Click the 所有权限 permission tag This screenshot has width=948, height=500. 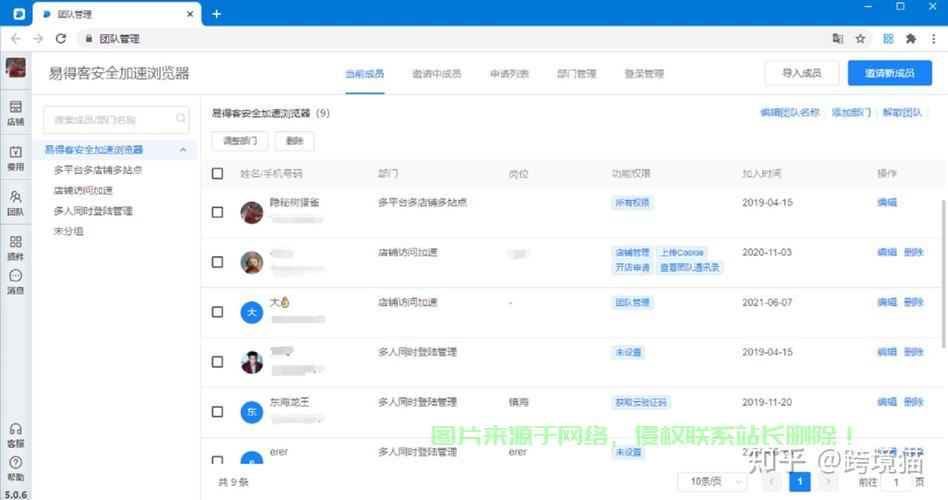click(632, 203)
